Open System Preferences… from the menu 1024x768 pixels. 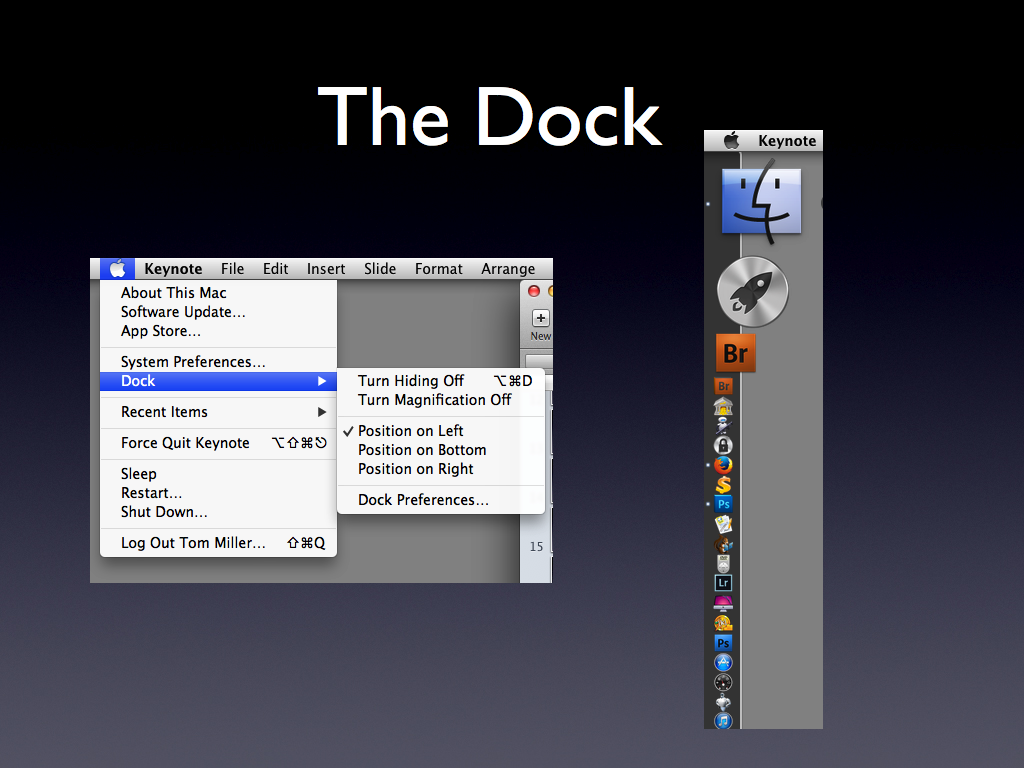(218, 362)
